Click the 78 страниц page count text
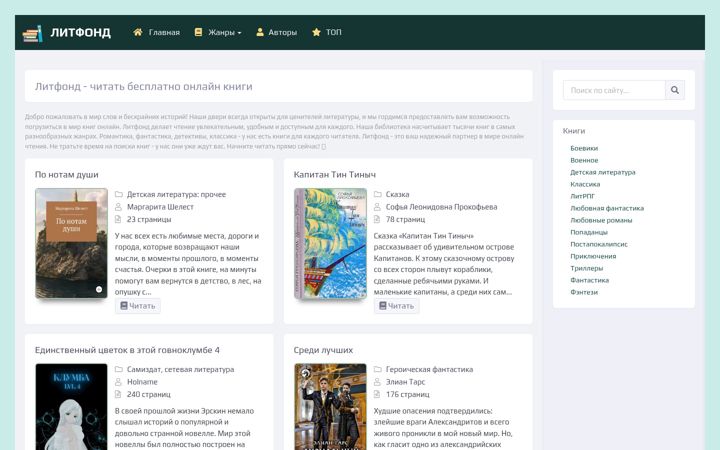This screenshot has height=450, width=720. 405,219
